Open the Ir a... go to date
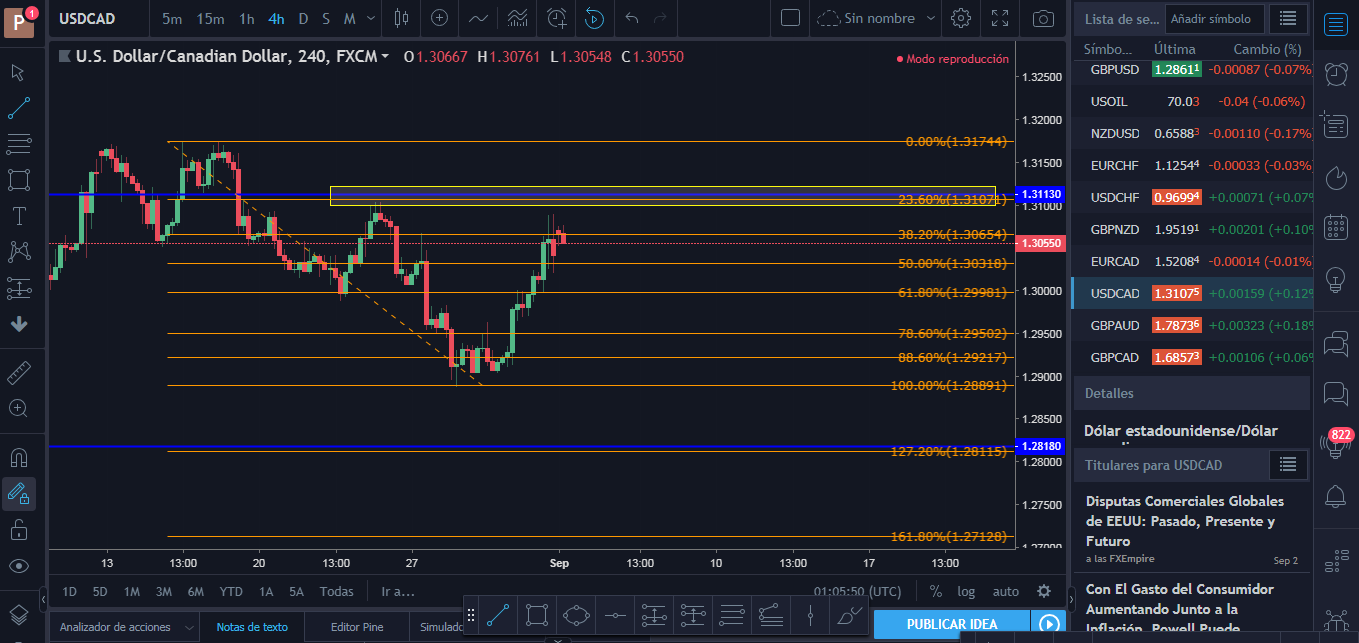The width and height of the screenshot is (1359, 643). (x=397, y=591)
